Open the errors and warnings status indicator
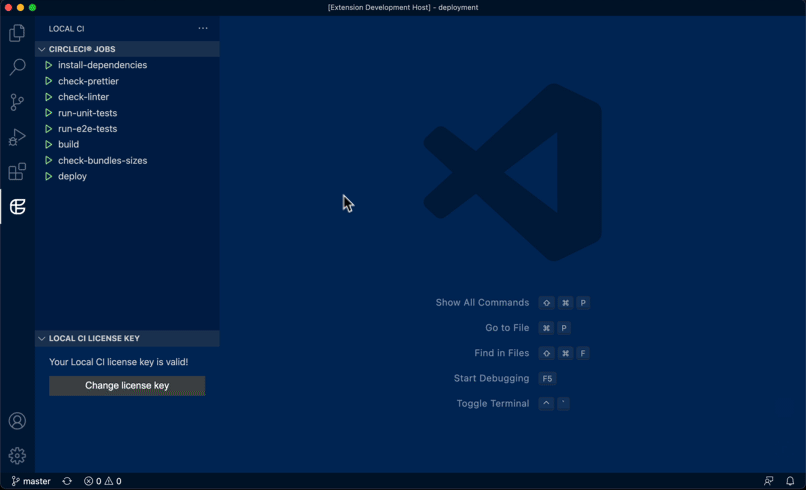The height and width of the screenshot is (490, 806). (x=103, y=481)
